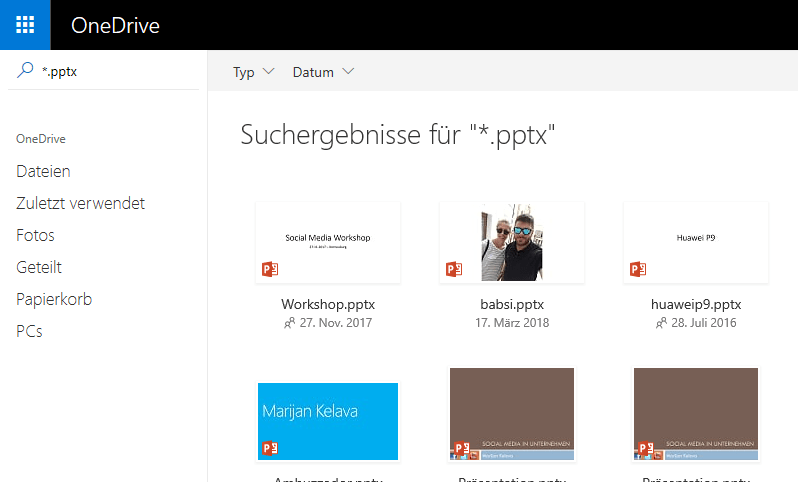Screen dimensions: 798x482
Task: Select the Social Media Workshop thumbnail
Action: tap(328, 242)
